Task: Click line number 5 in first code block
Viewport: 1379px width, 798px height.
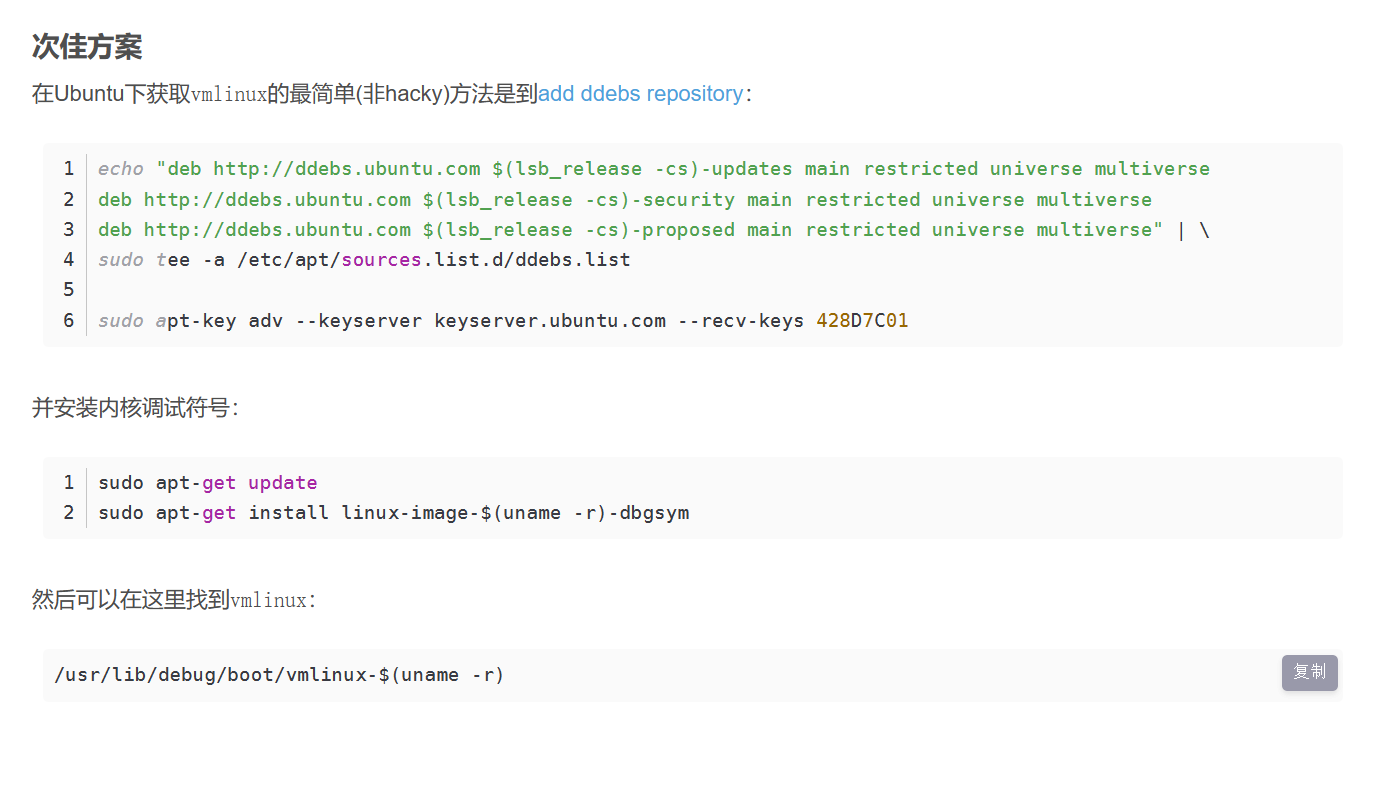Action: [68, 290]
